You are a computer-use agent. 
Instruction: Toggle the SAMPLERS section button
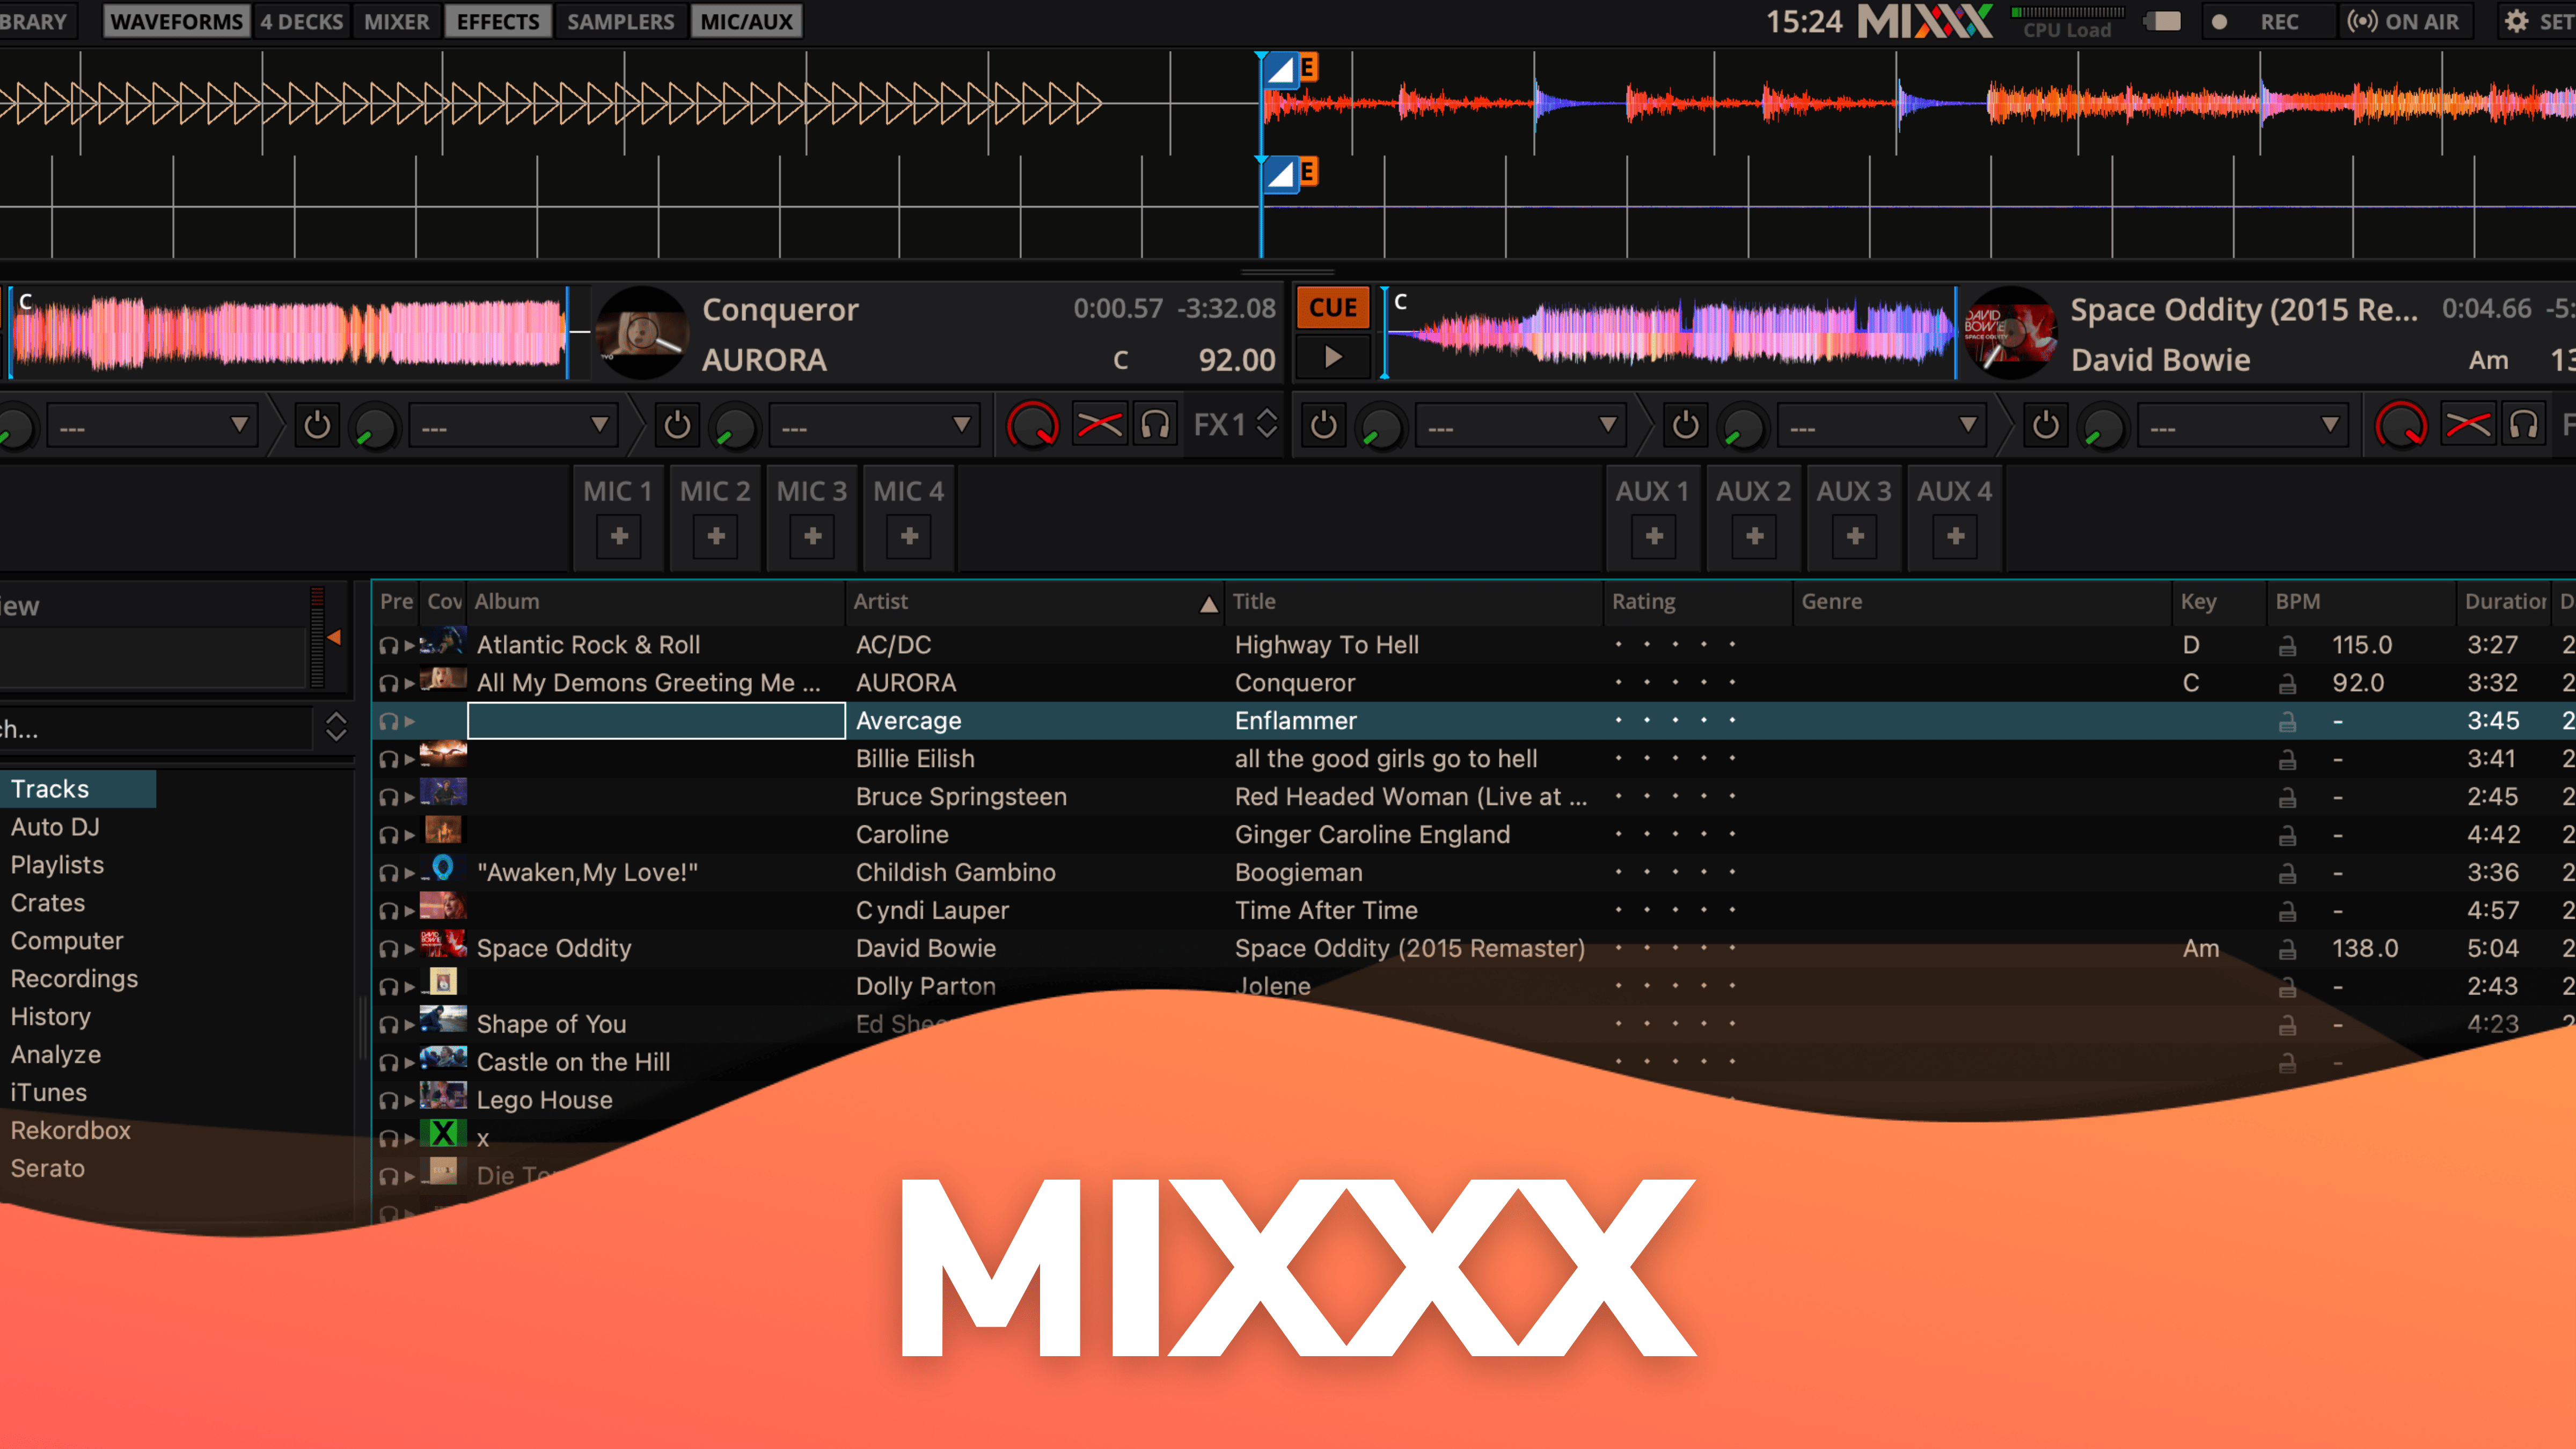(x=620, y=21)
